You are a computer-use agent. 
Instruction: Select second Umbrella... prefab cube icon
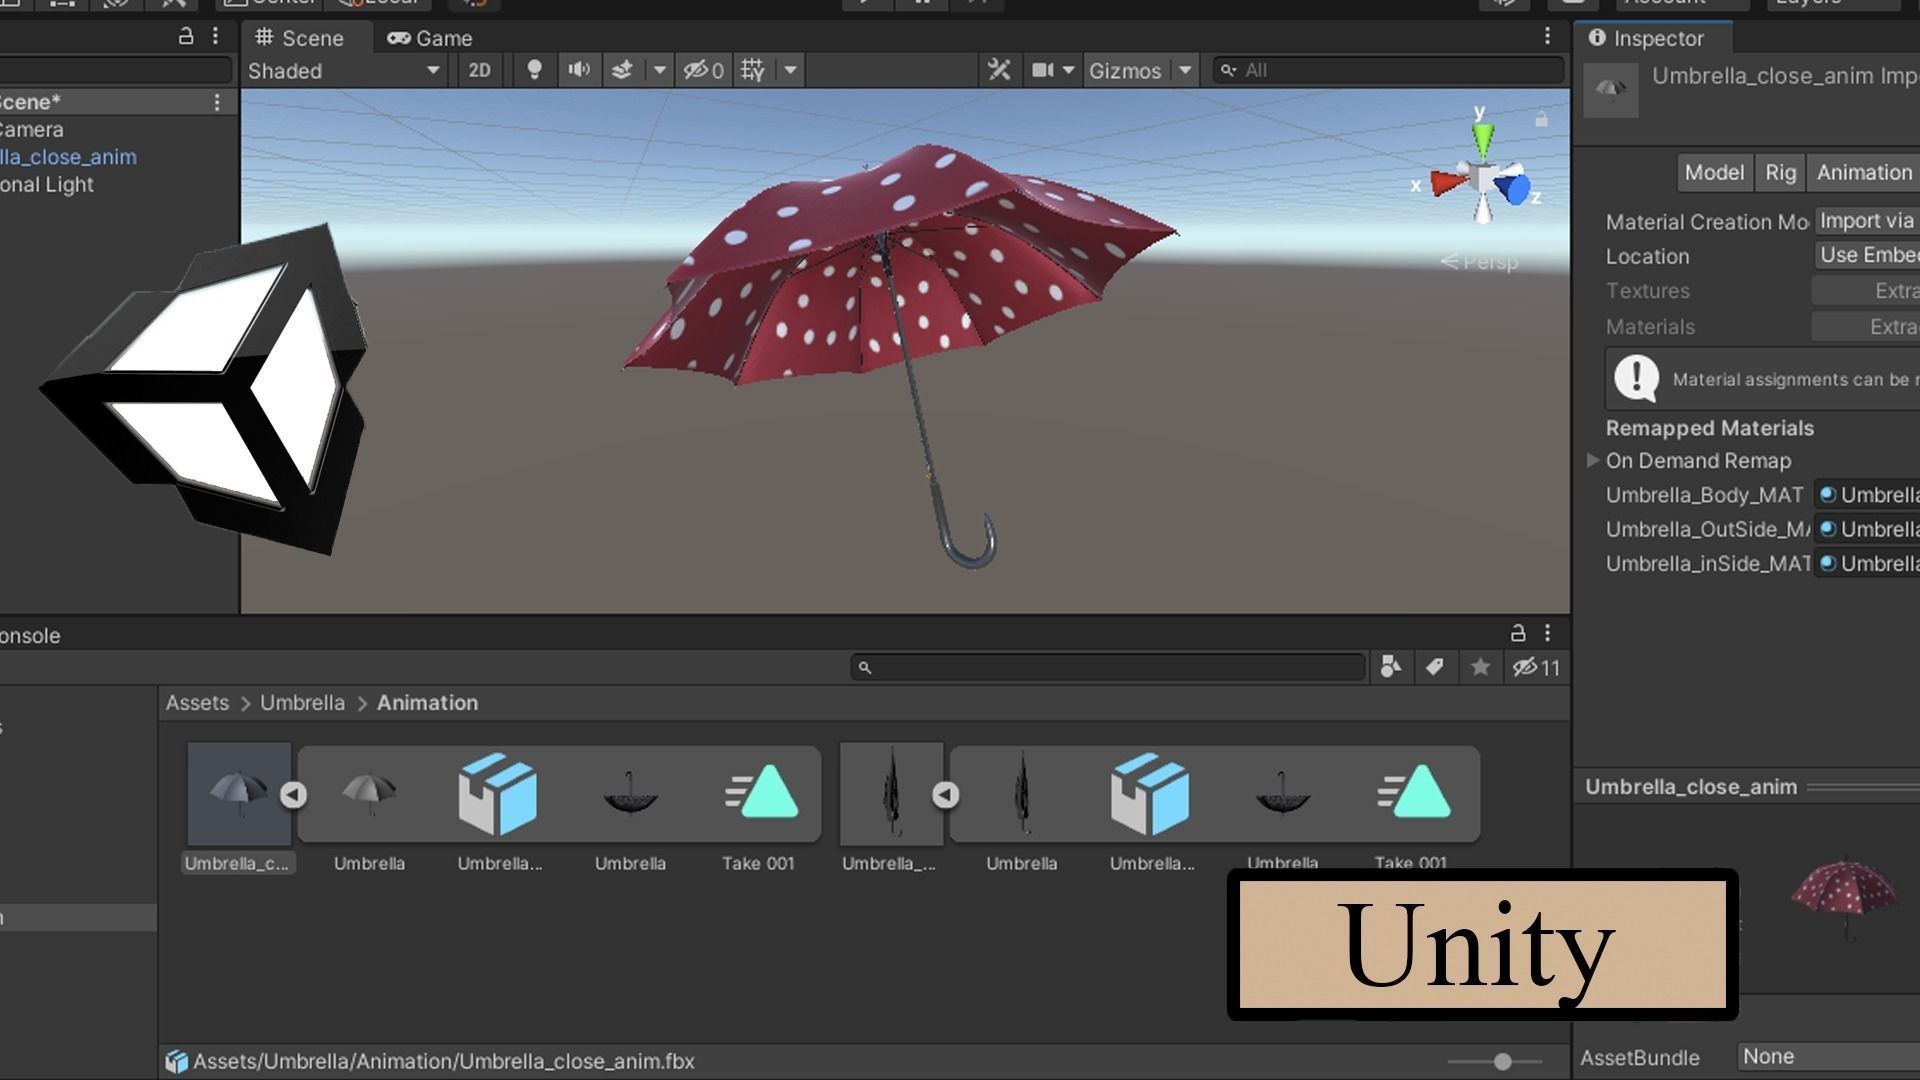1150,794
